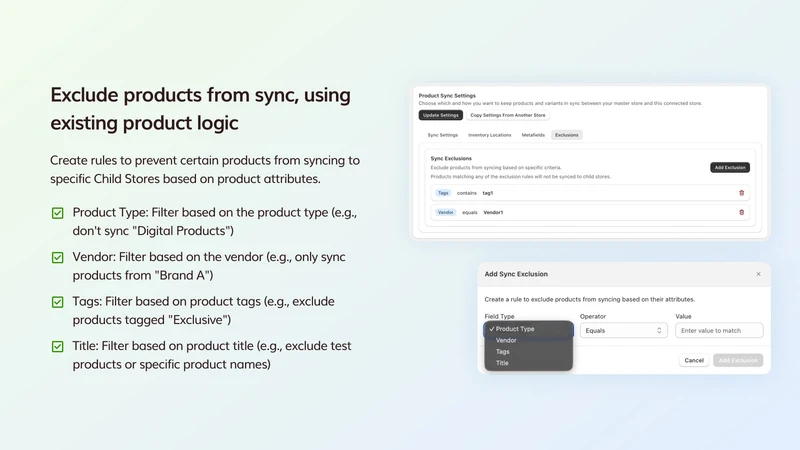Click the Tags badge in exclusion row
The height and width of the screenshot is (450, 800).
pos(443,193)
